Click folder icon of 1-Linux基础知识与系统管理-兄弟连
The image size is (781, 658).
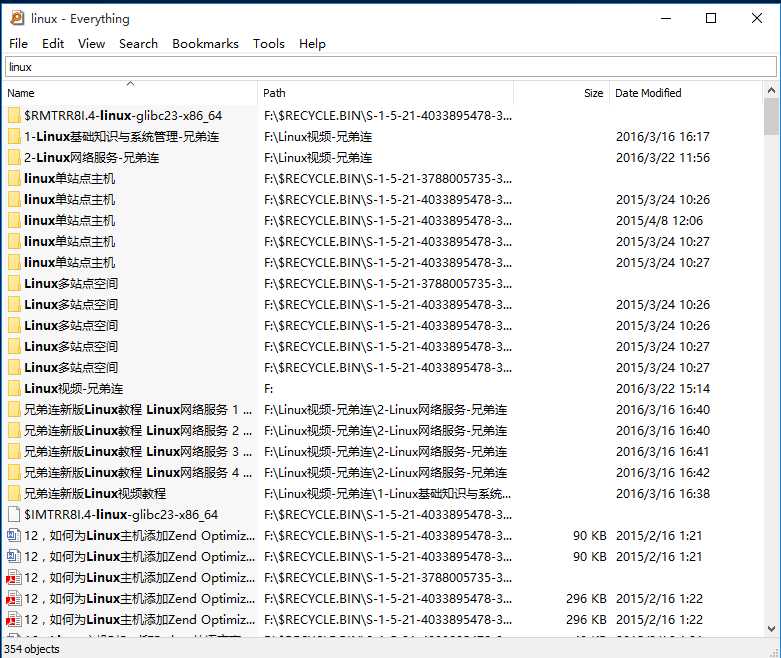pyautogui.click(x=14, y=136)
